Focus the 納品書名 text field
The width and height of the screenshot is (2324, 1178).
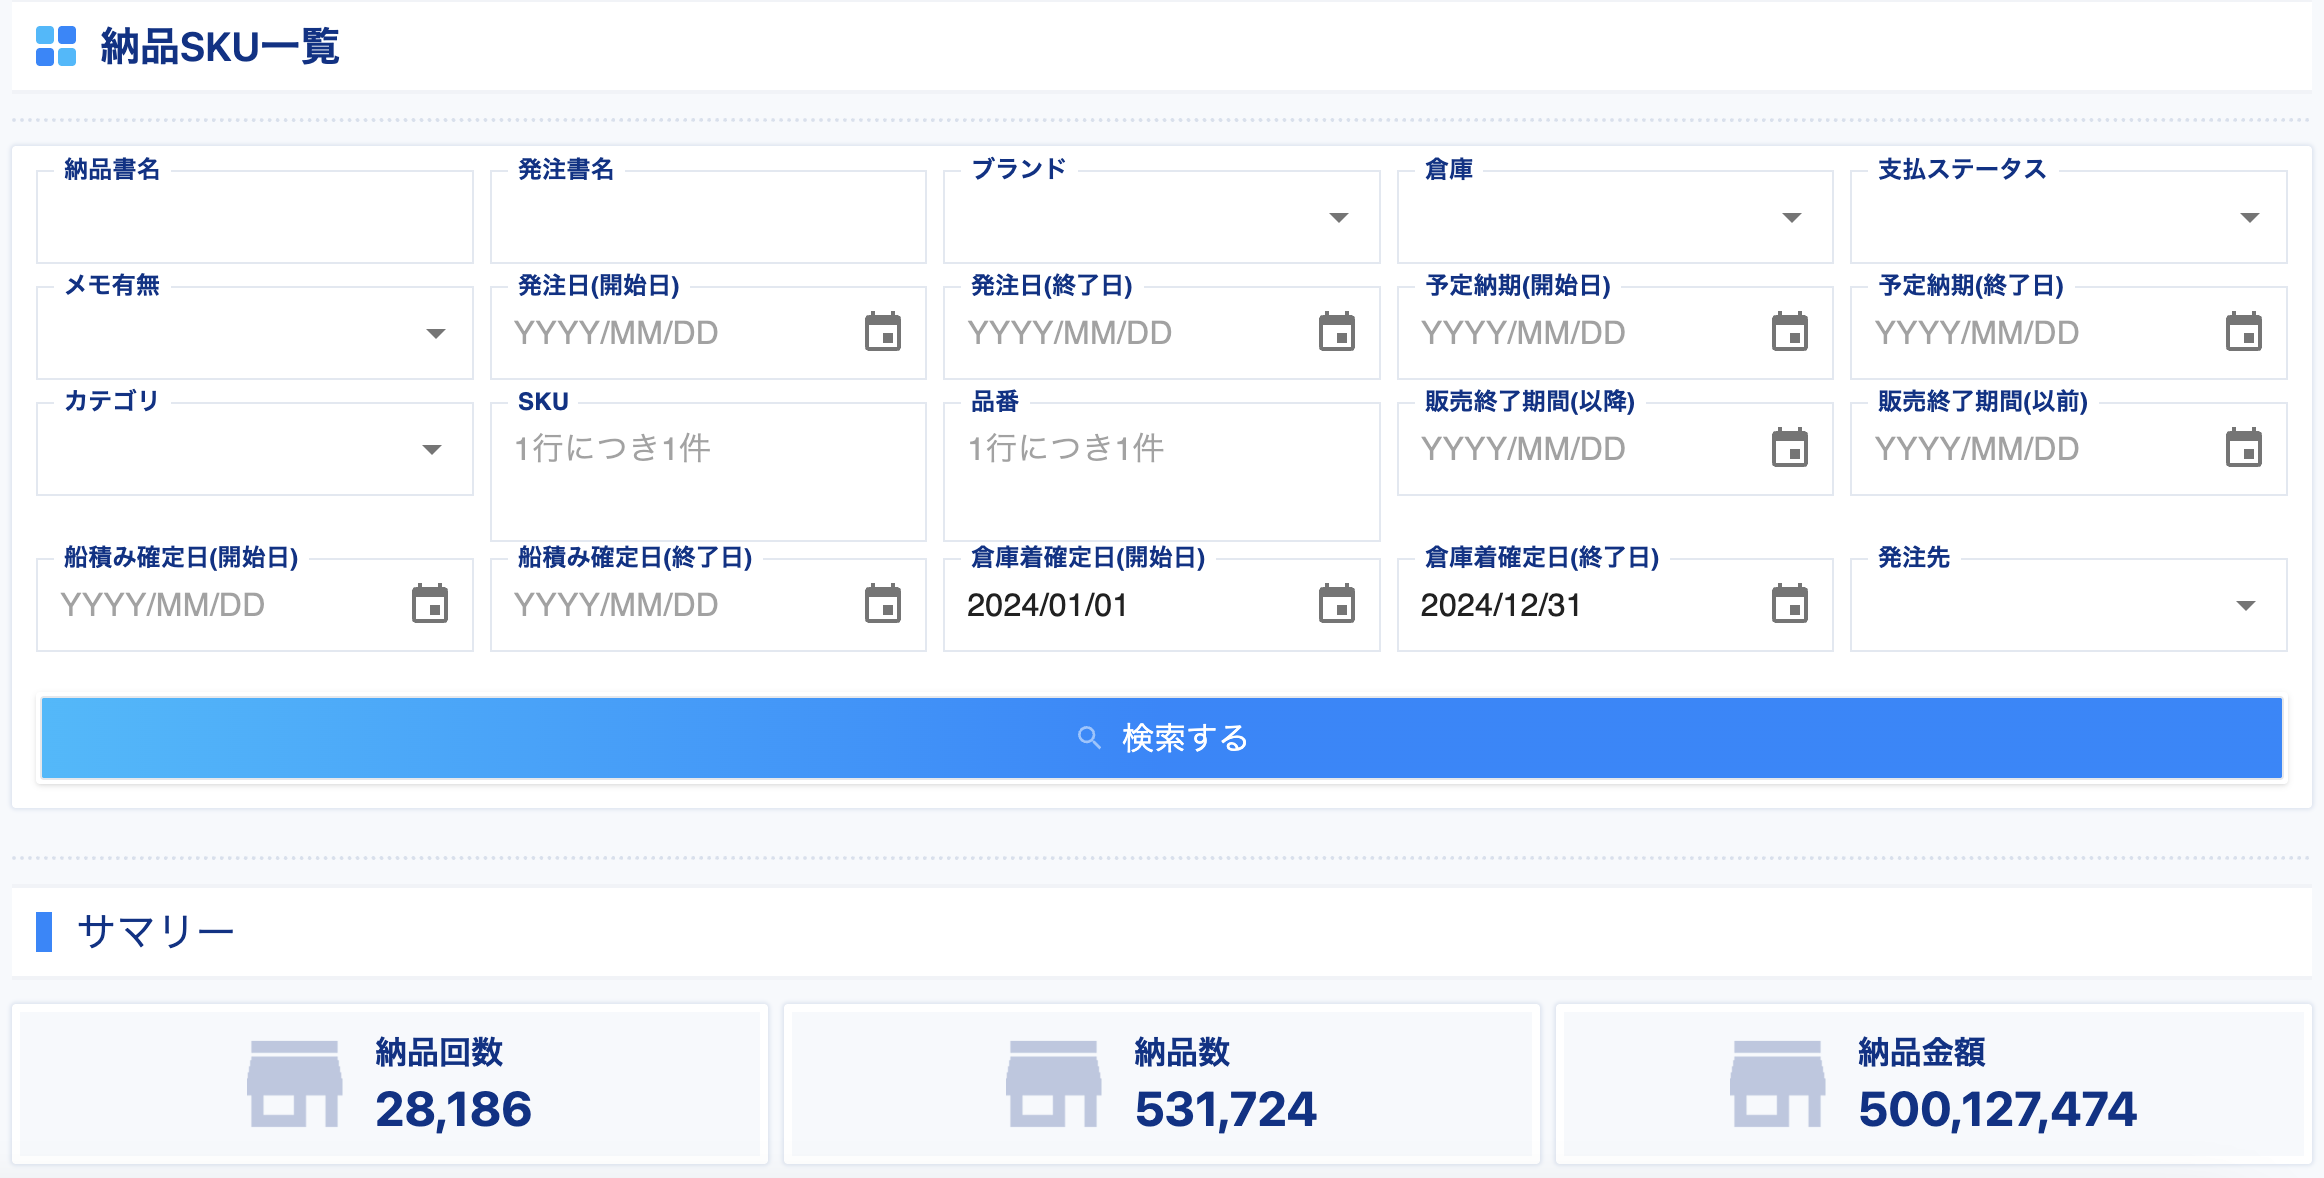(x=255, y=217)
